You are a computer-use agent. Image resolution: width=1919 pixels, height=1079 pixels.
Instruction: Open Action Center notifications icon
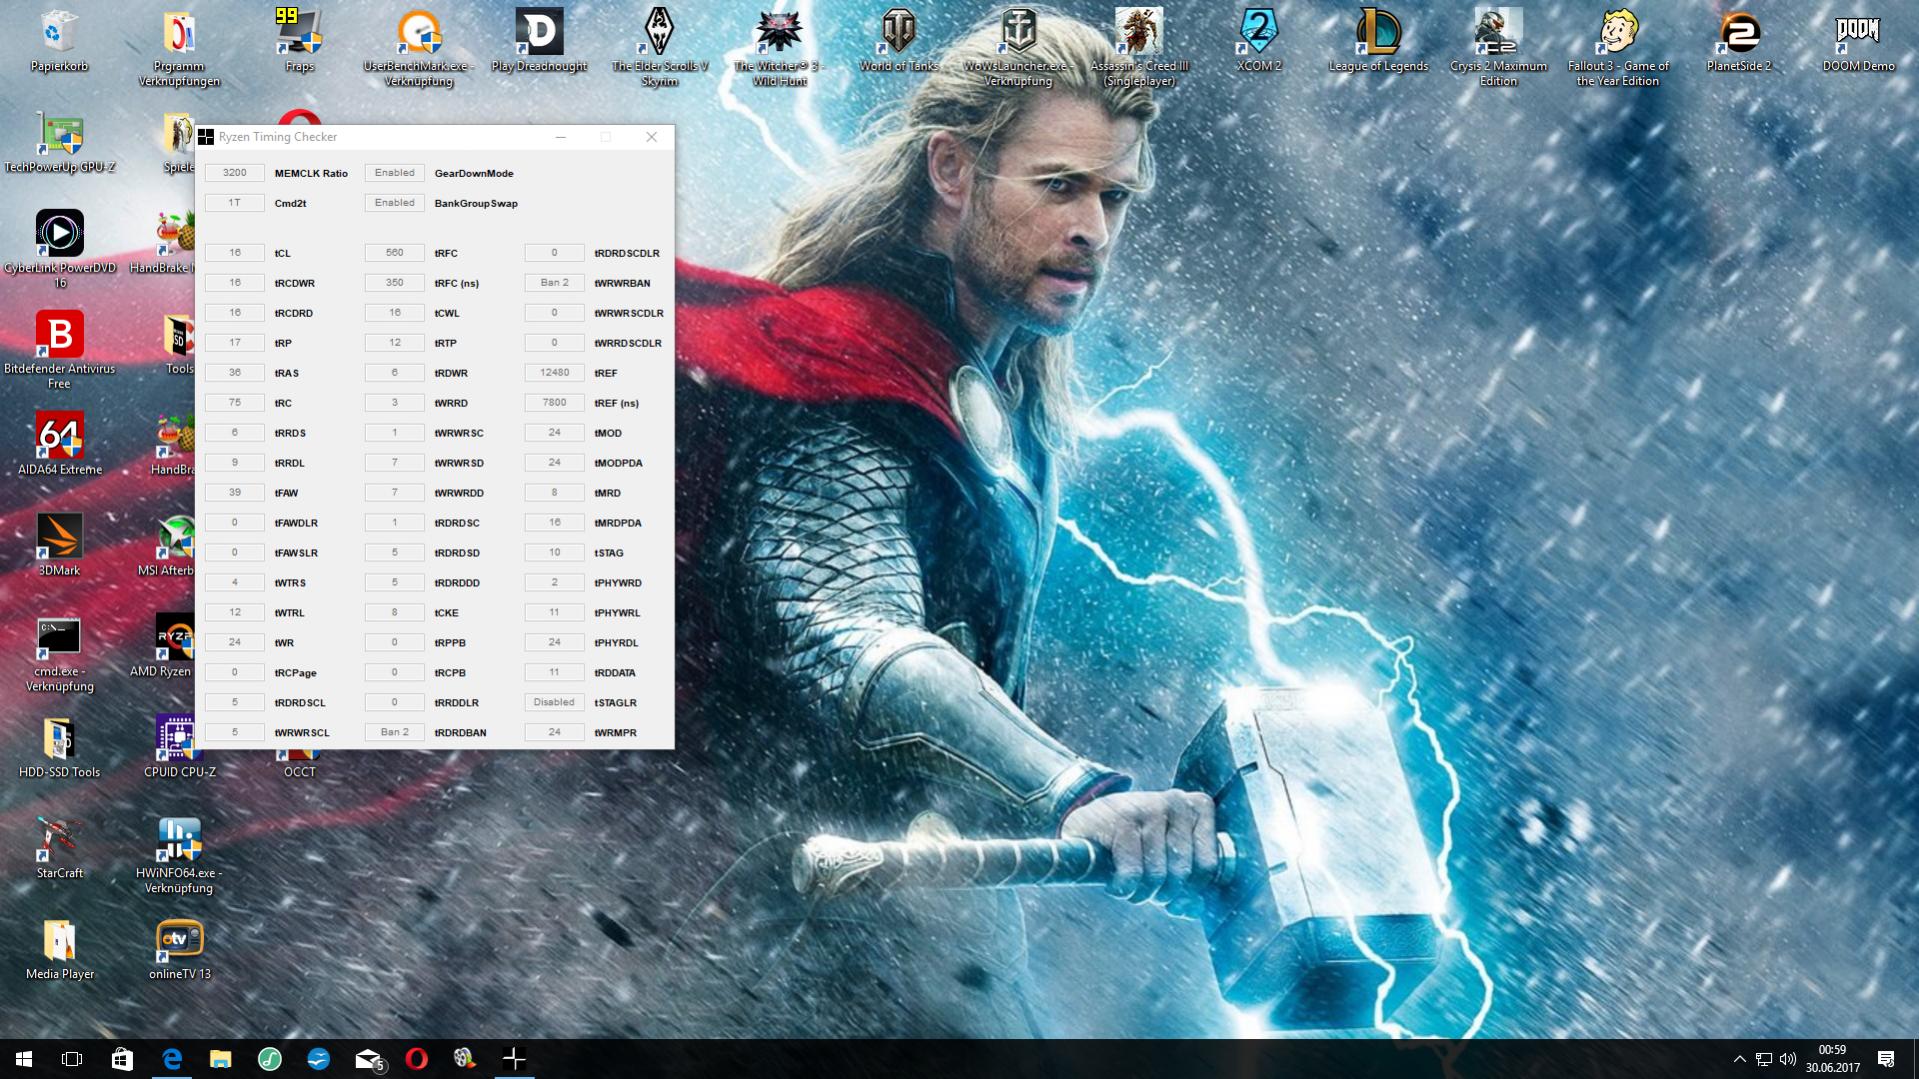1886,1059
